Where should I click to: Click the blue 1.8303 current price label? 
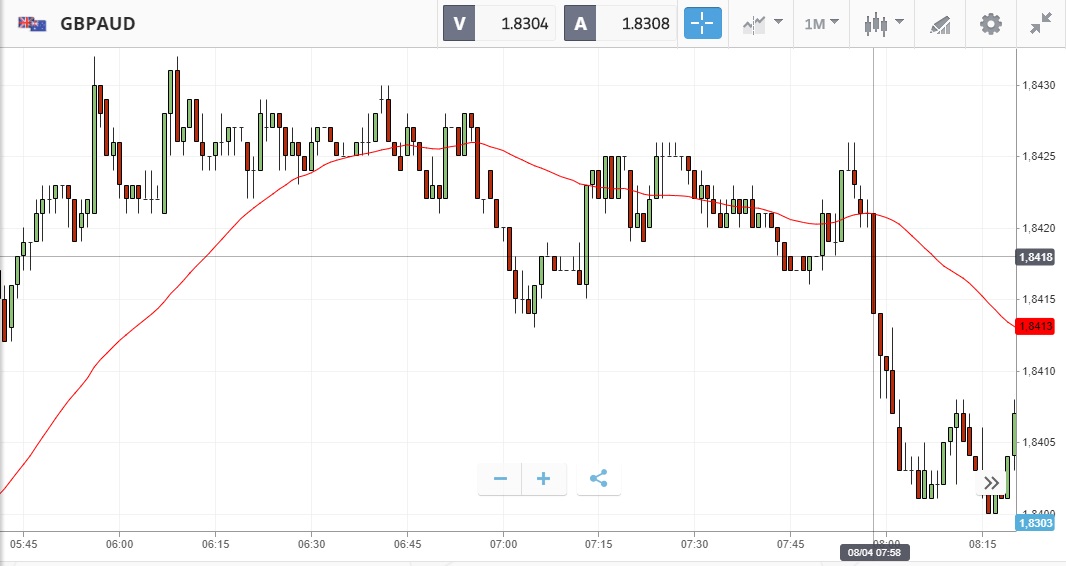point(1035,523)
